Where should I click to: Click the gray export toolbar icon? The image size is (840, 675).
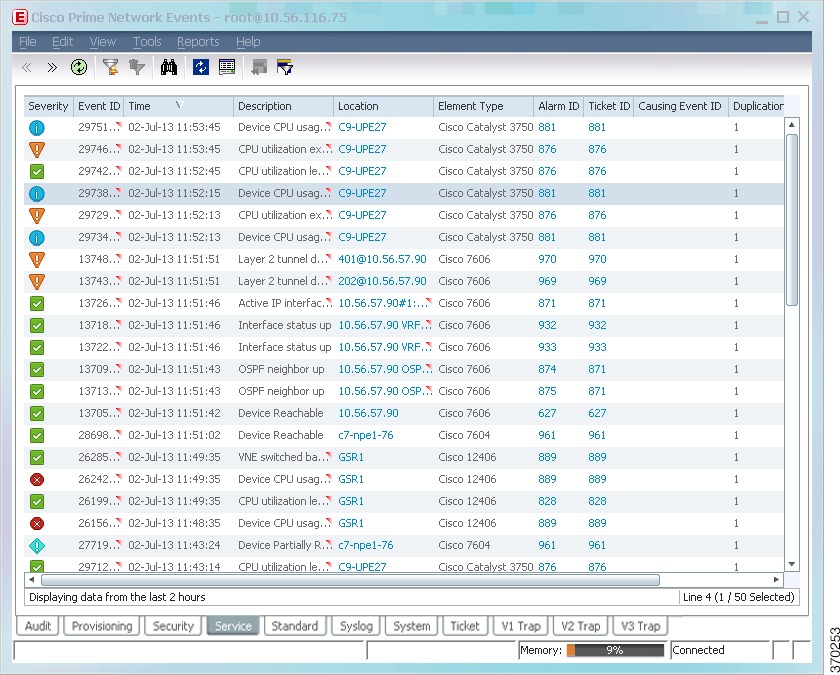click(x=259, y=67)
